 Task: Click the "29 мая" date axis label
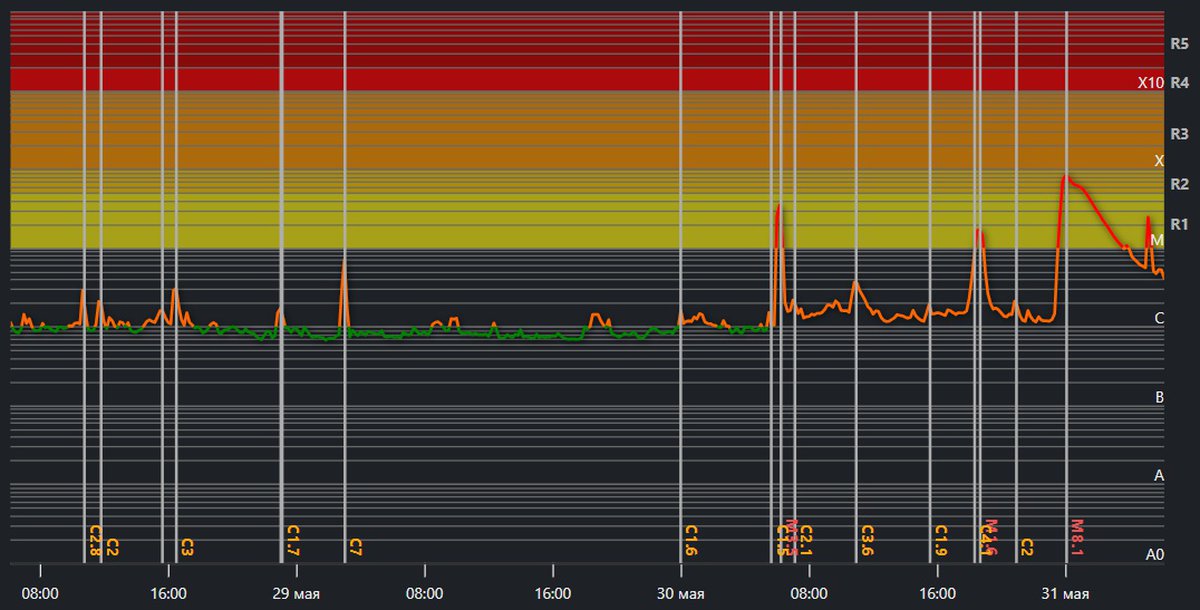click(x=295, y=594)
